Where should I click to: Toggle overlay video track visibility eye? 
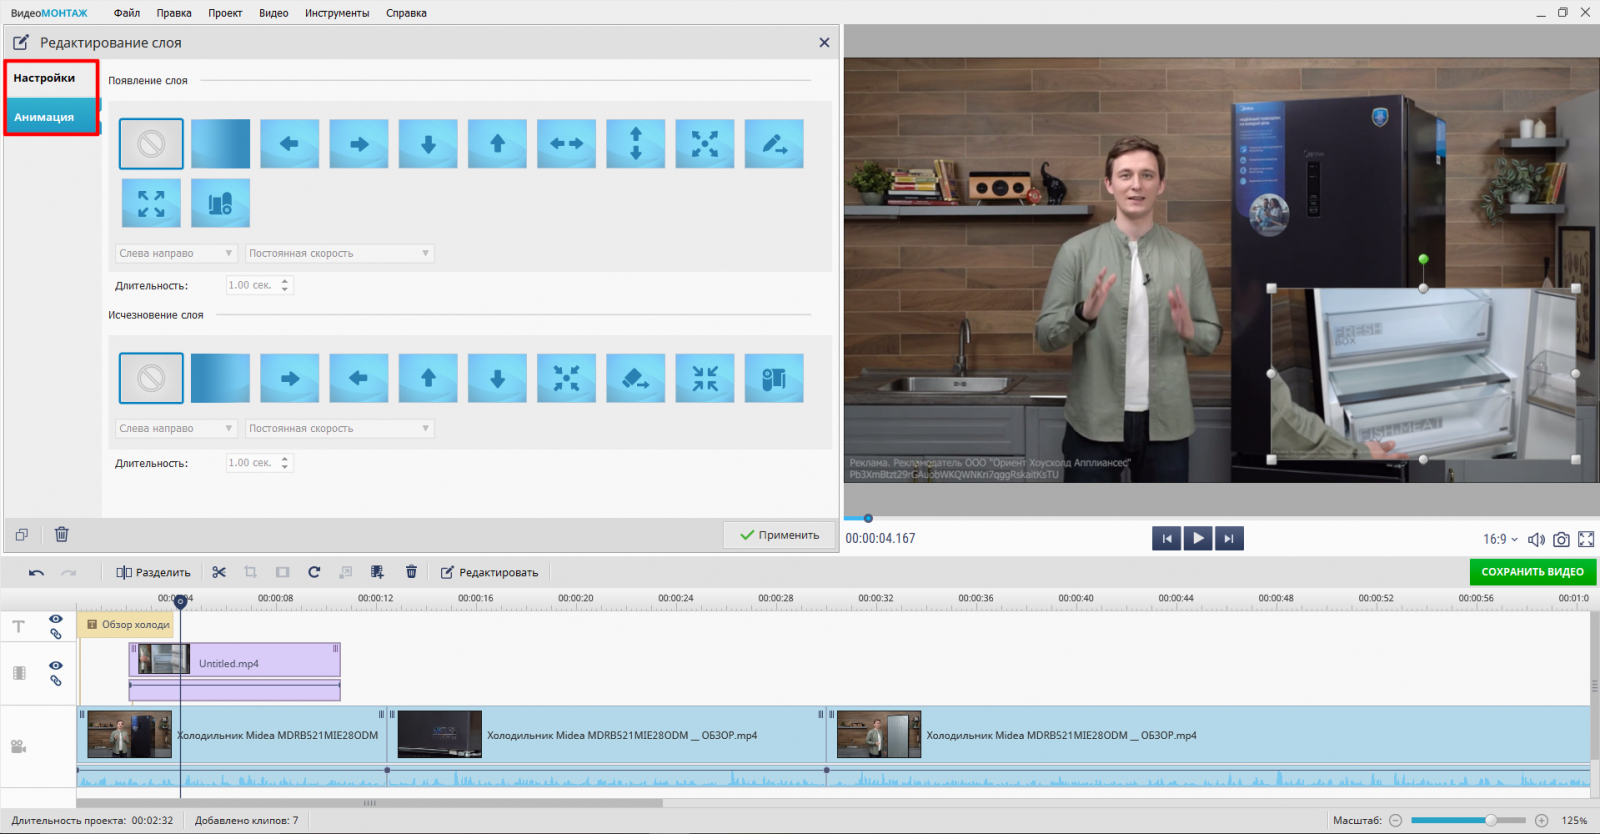pos(56,665)
